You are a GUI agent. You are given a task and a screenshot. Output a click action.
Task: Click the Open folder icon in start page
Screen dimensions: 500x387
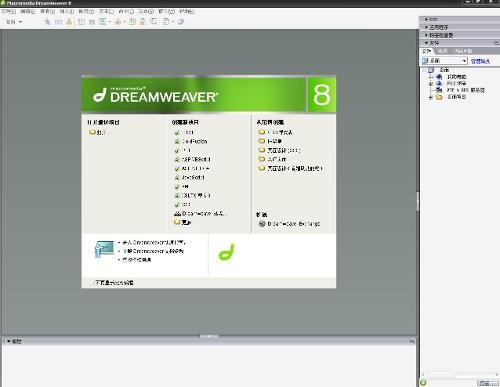(92, 132)
